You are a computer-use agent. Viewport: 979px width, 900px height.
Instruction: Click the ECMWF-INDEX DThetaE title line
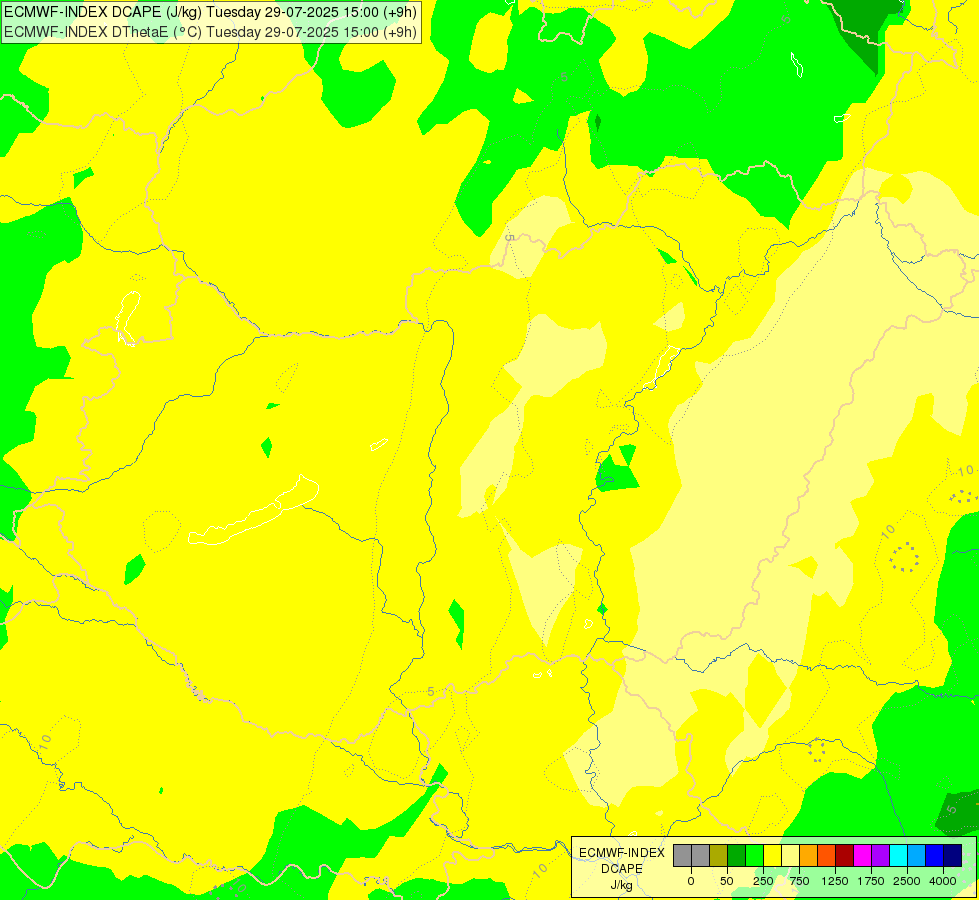click(x=210, y=32)
